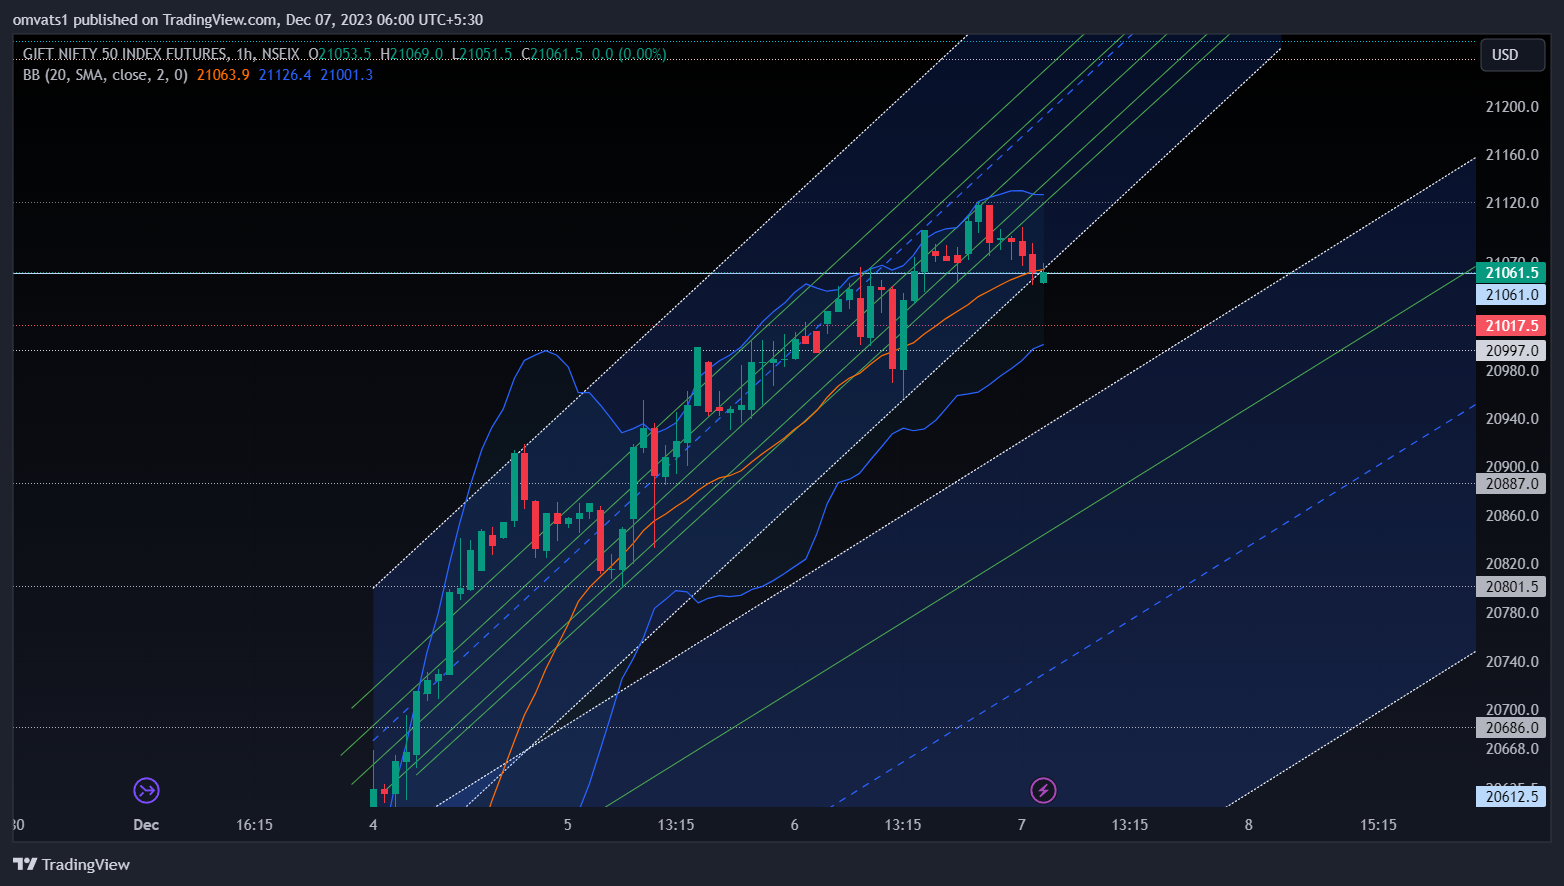
Task: Click the grey price label 20801.5
Action: (1511, 588)
